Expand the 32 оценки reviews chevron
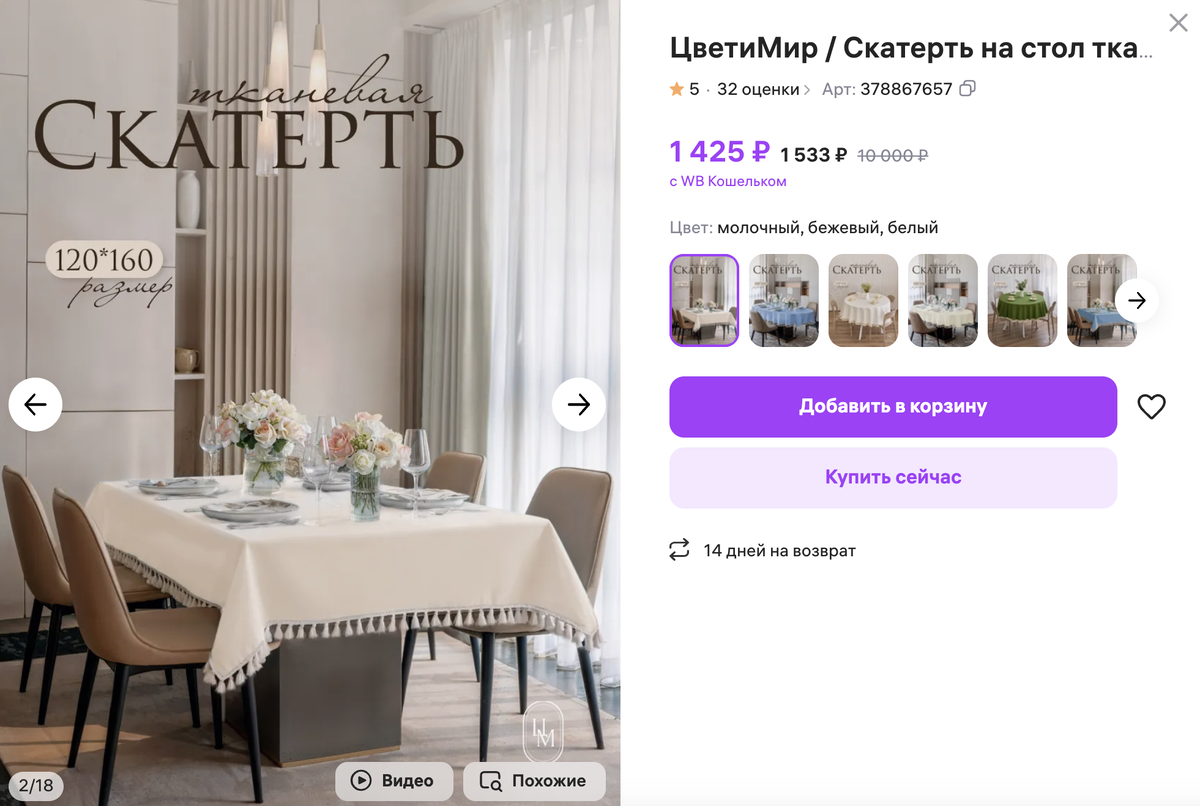The image size is (1200, 806). tap(807, 90)
